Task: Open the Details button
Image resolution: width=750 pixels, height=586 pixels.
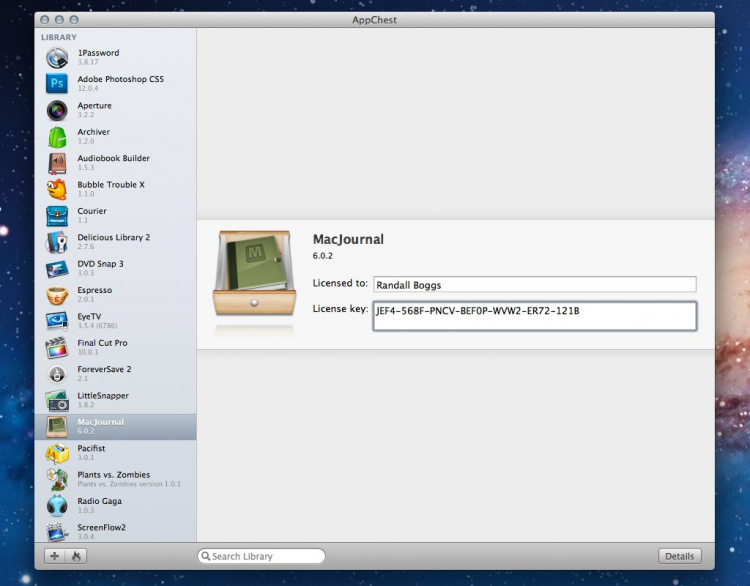Action: (x=679, y=556)
